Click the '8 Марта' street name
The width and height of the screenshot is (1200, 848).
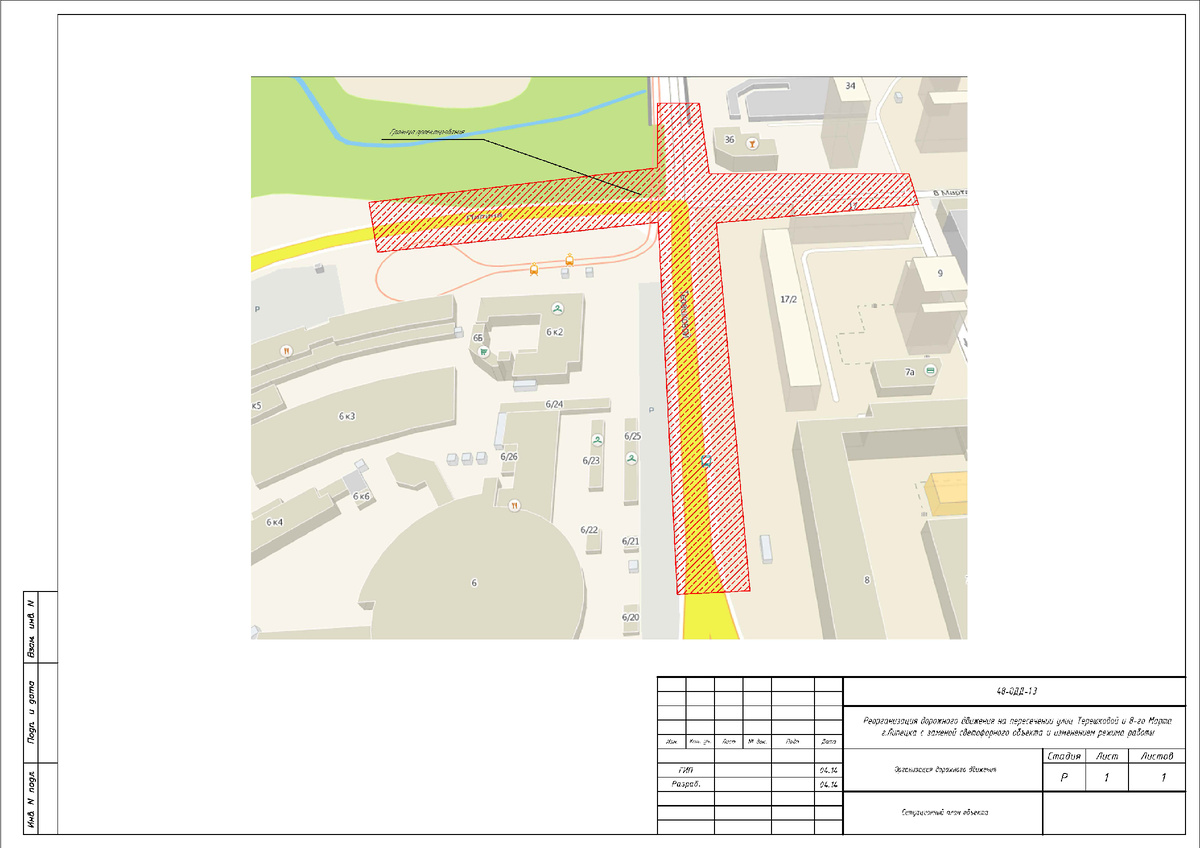[x=949, y=191]
